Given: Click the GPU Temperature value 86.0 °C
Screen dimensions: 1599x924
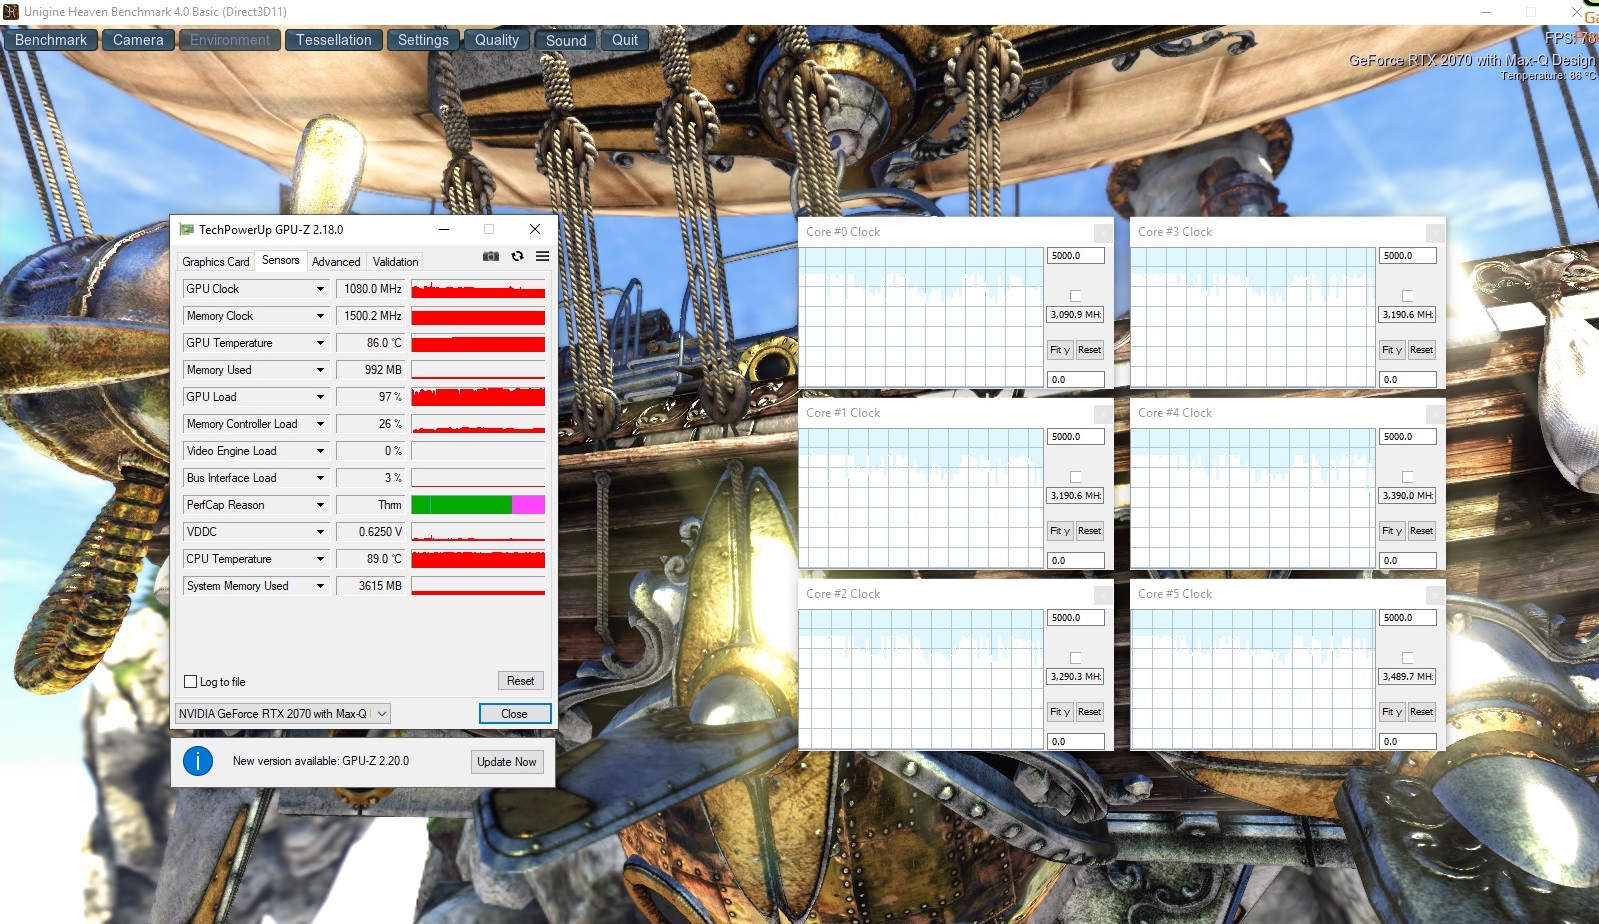Looking at the screenshot, I should click(x=371, y=343).
